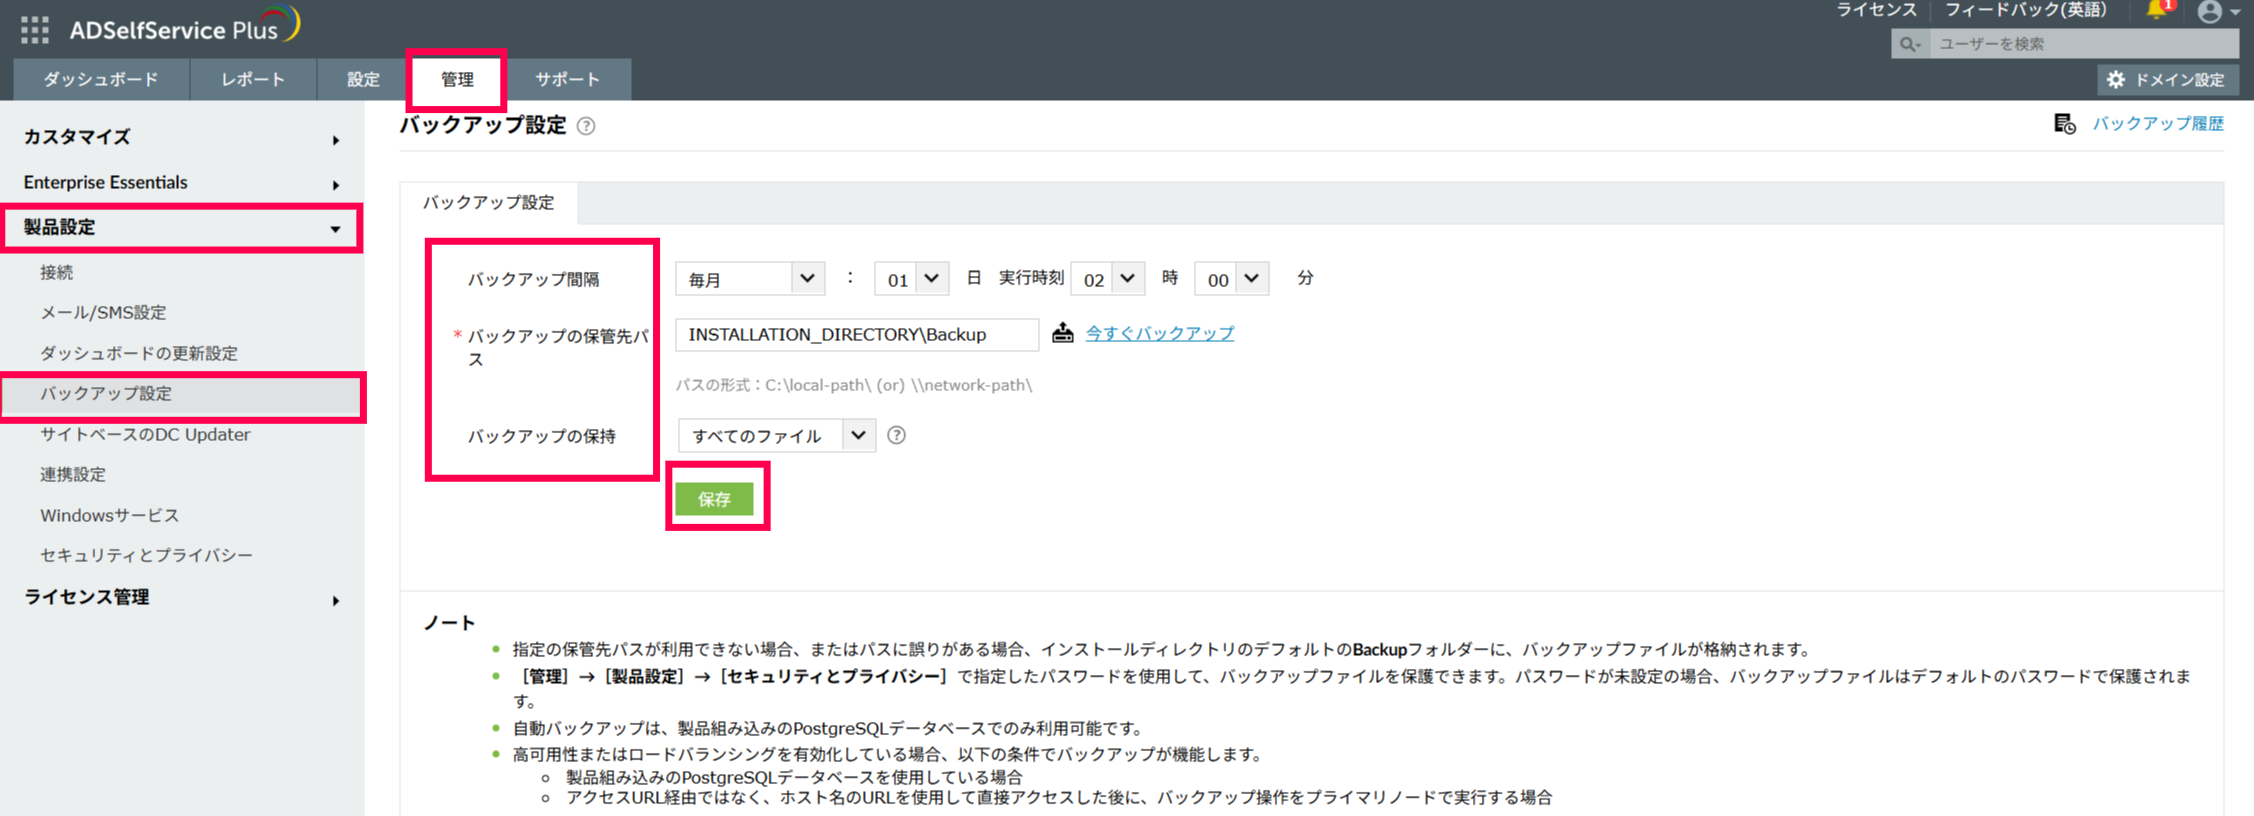Click the help icon beside バックアップの保持
The height and width of the screenshot is (816, 2254).
pyautogui.click(x=896, y=435)
